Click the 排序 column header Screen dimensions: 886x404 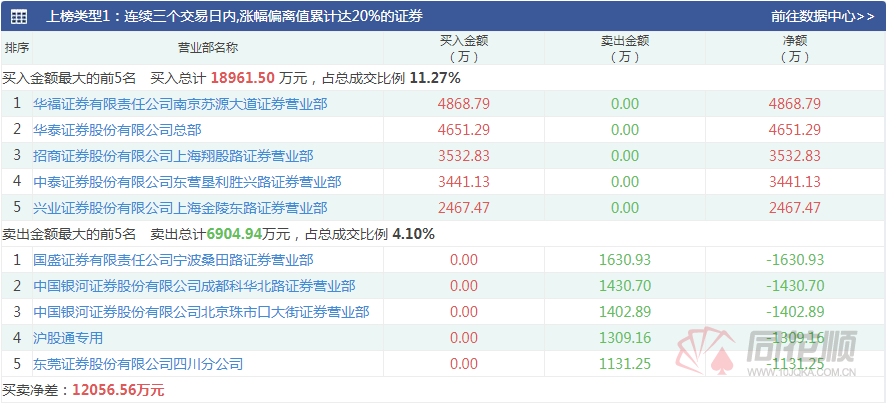click(x=17, y=48)
